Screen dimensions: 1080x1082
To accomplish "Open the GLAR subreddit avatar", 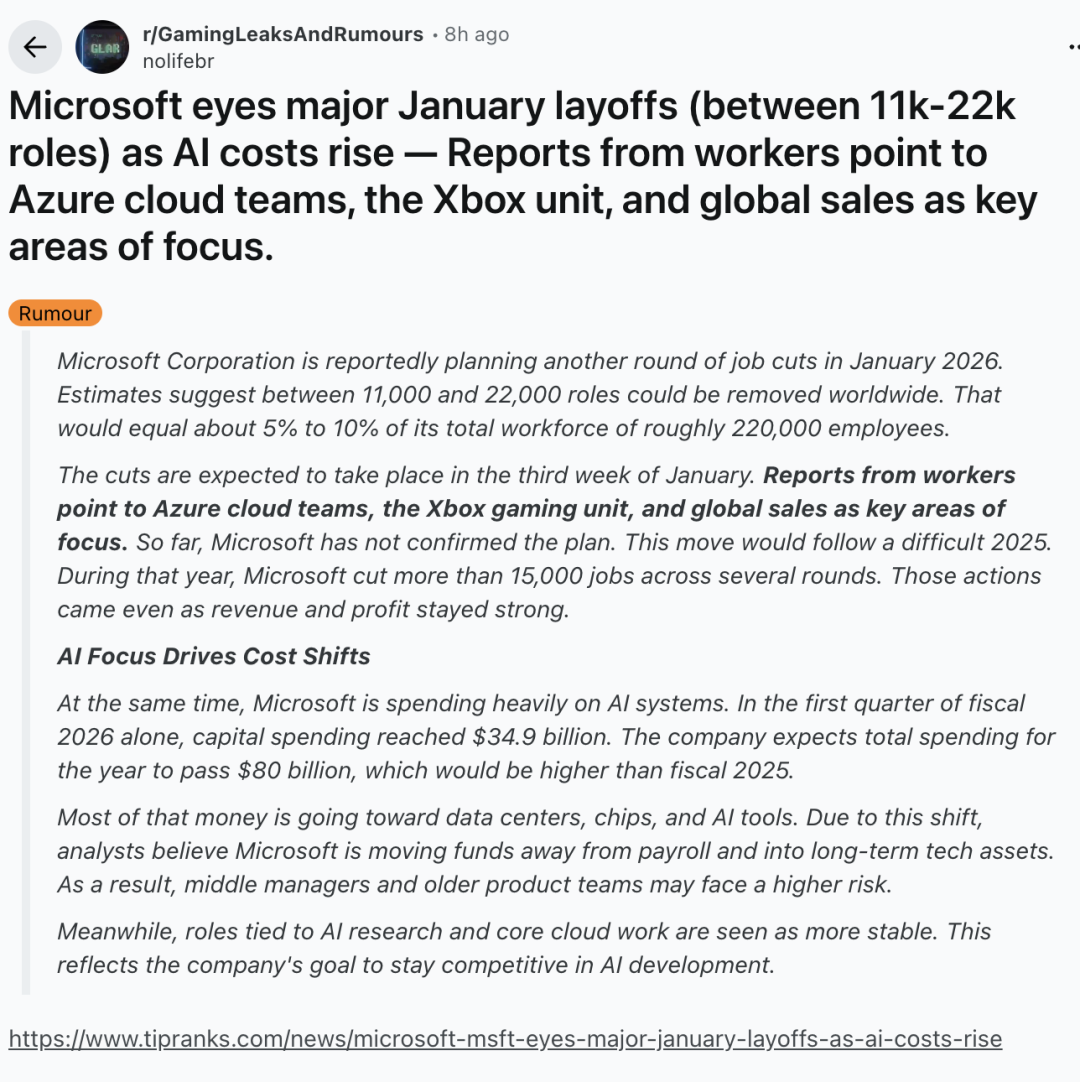I will [102, 47].
